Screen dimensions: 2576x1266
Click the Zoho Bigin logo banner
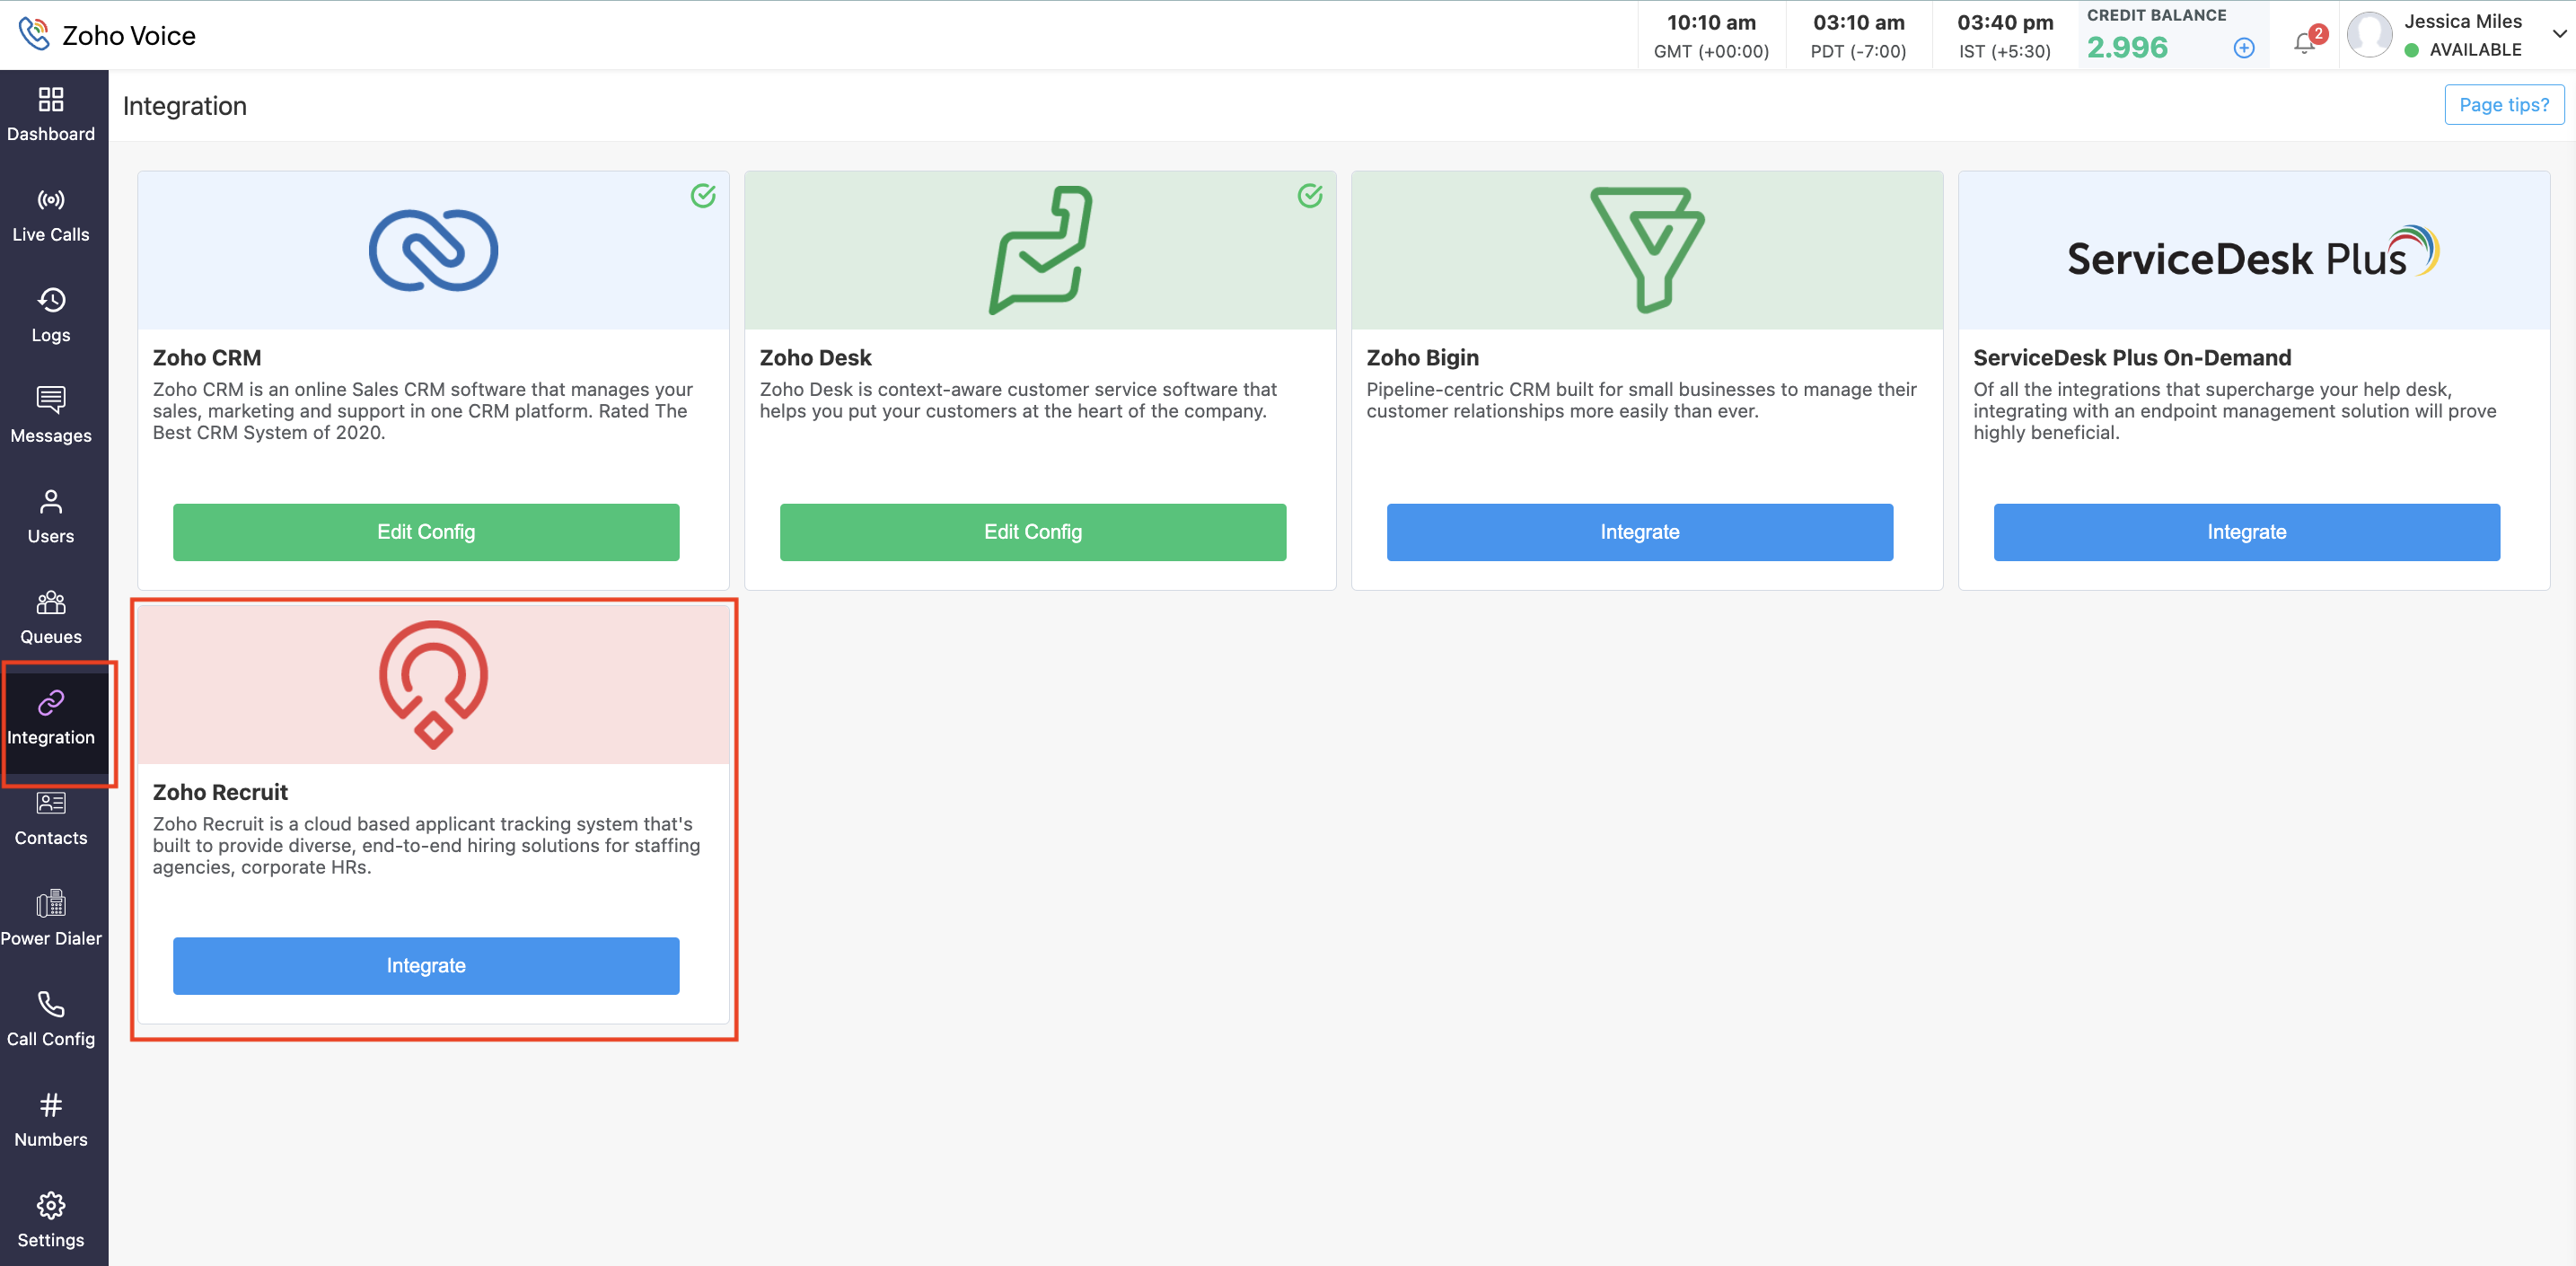(x=1646, y=250)
